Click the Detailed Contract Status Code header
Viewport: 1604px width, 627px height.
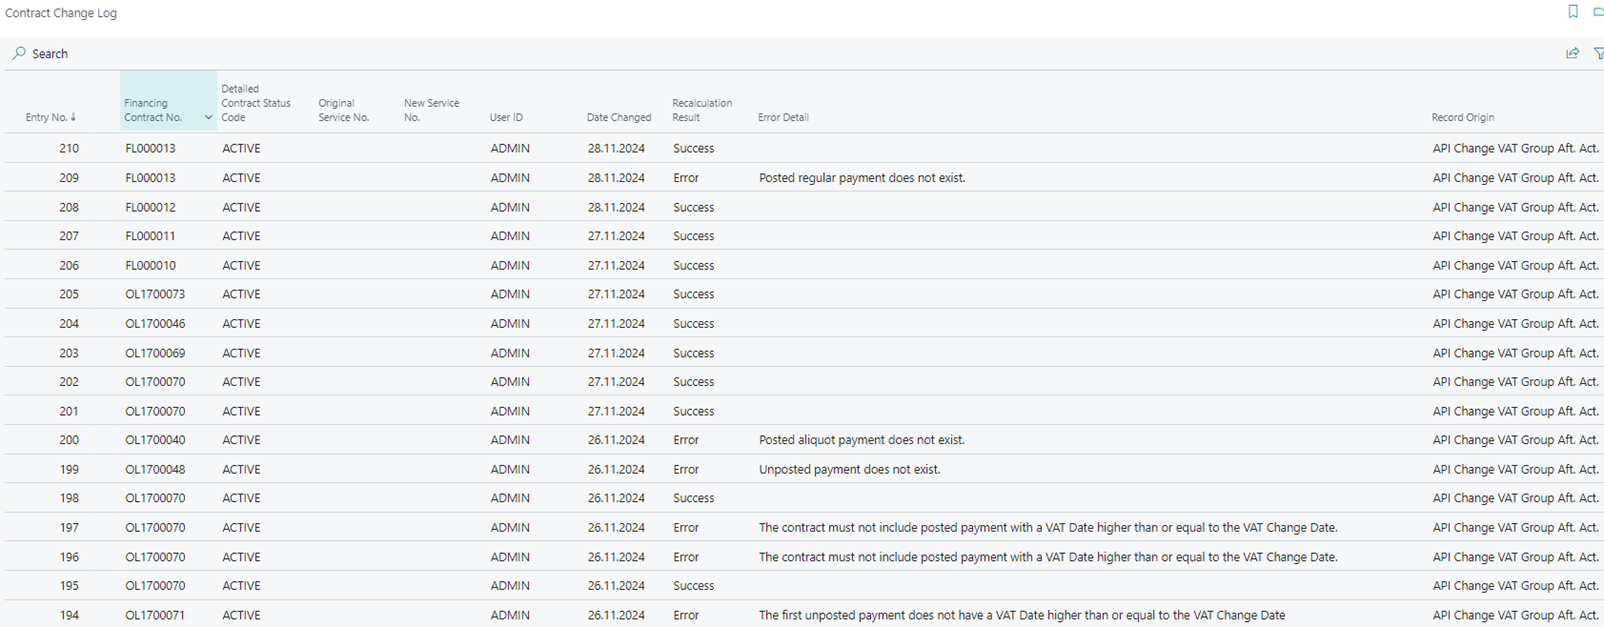256,103
